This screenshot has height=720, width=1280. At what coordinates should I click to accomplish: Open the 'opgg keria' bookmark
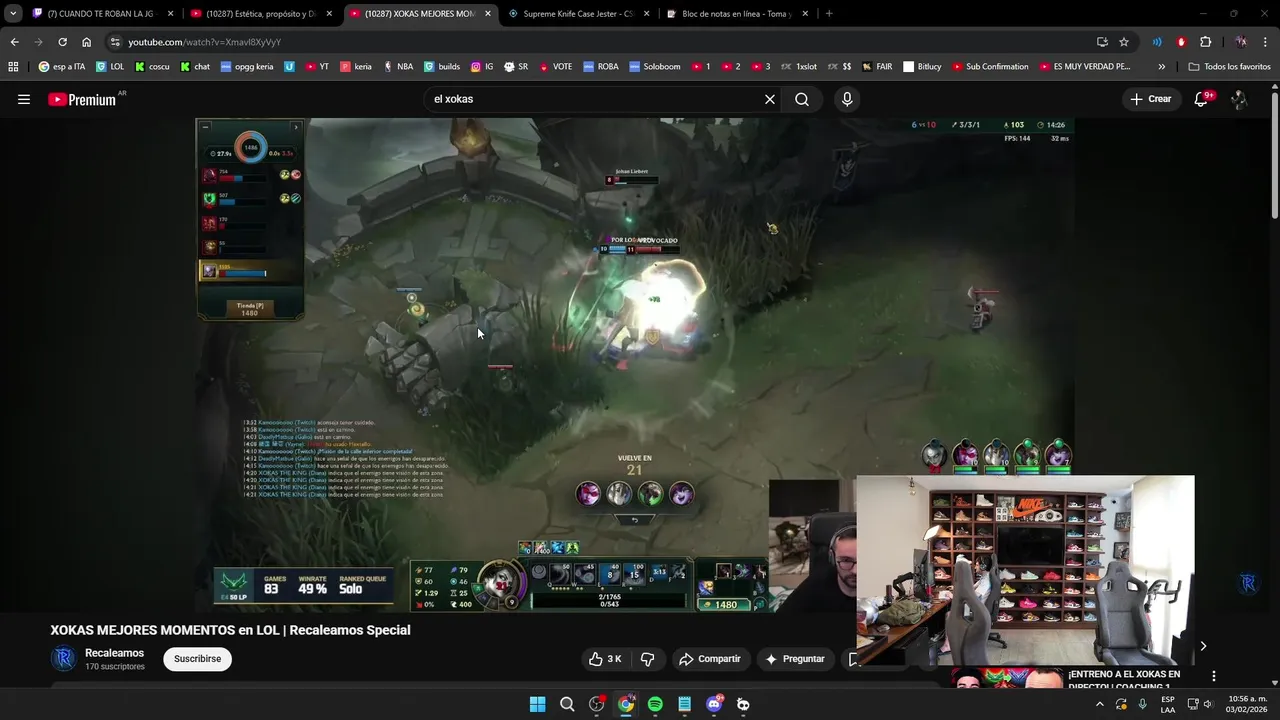coord(247,67)
